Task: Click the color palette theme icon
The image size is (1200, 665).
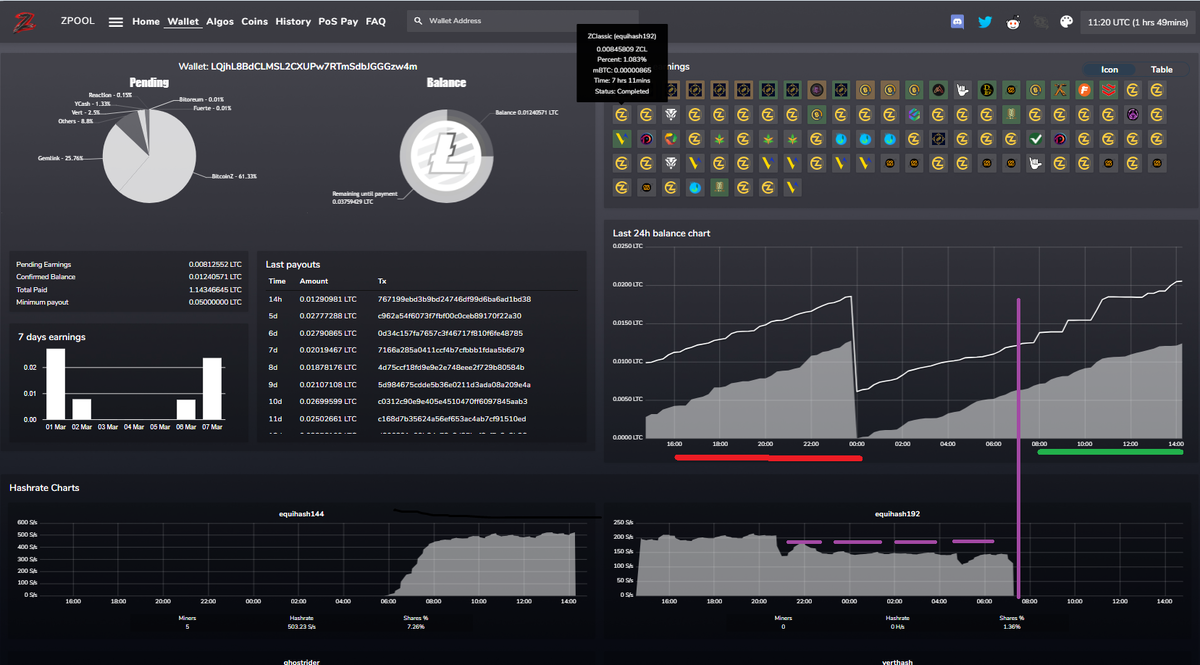Action: 1066,21
